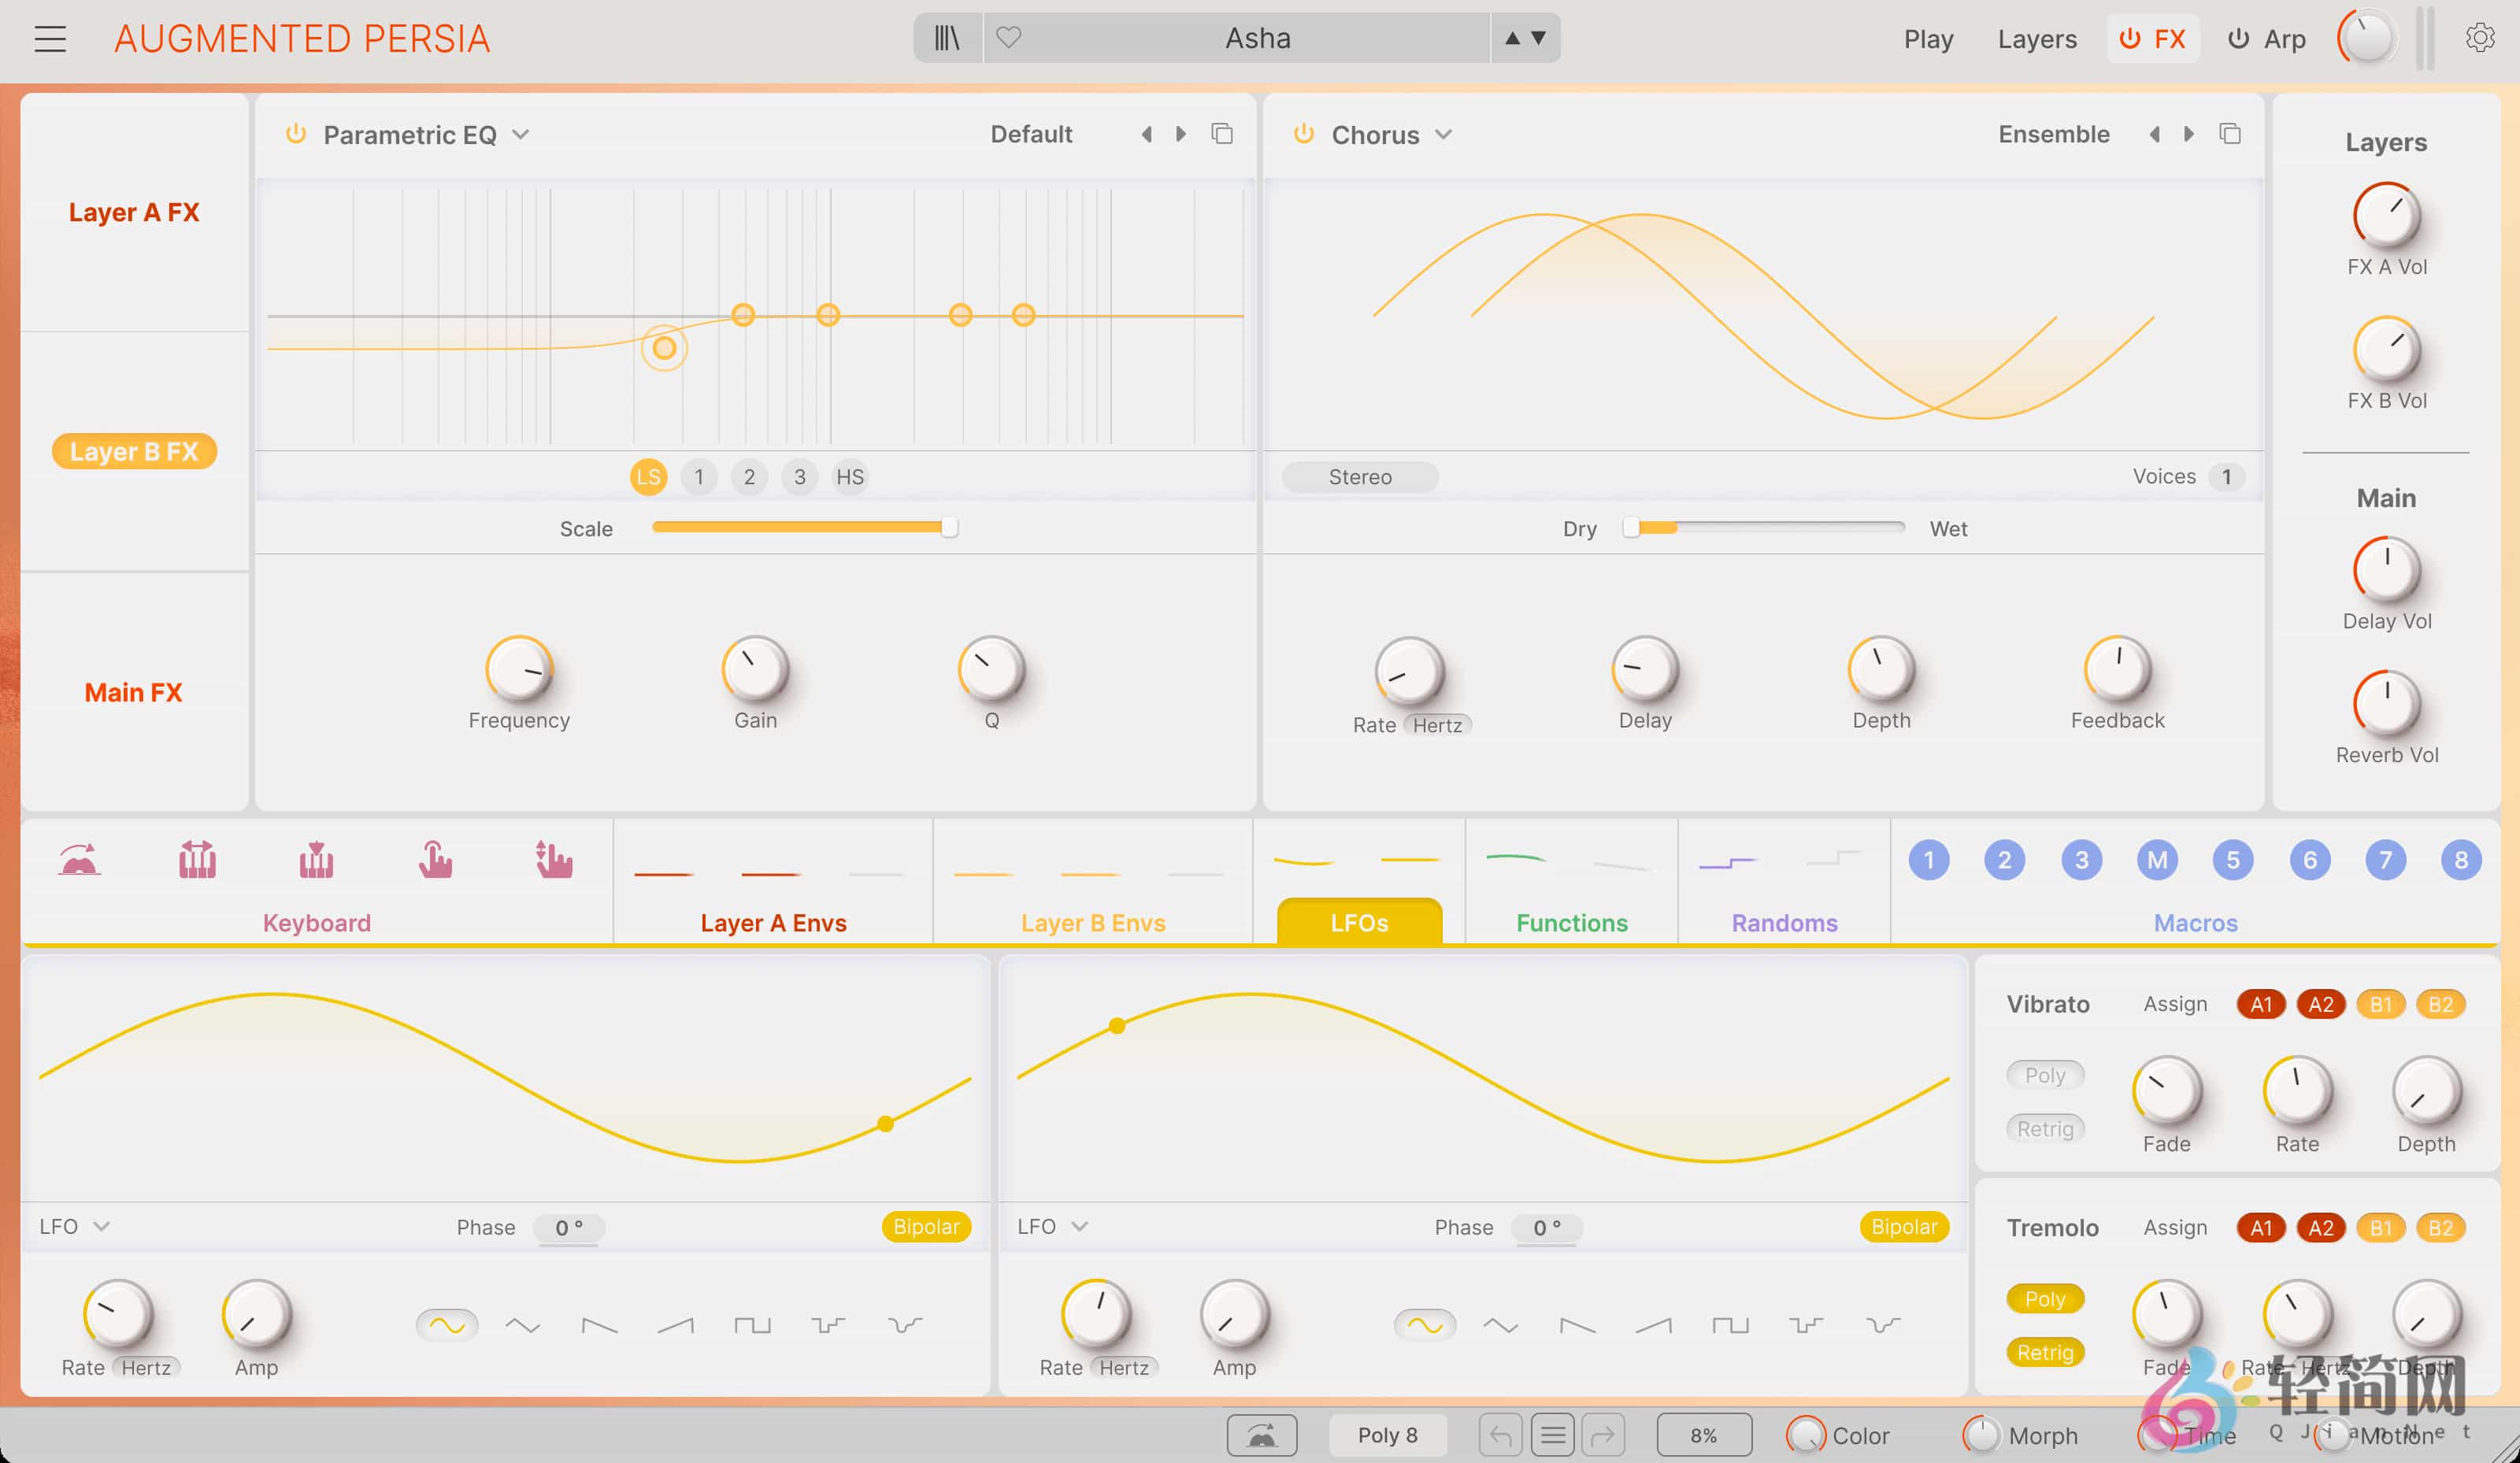Screen dimensions: 2520x1463
Task: Click the heart favorite icon
Action: 1009,38
